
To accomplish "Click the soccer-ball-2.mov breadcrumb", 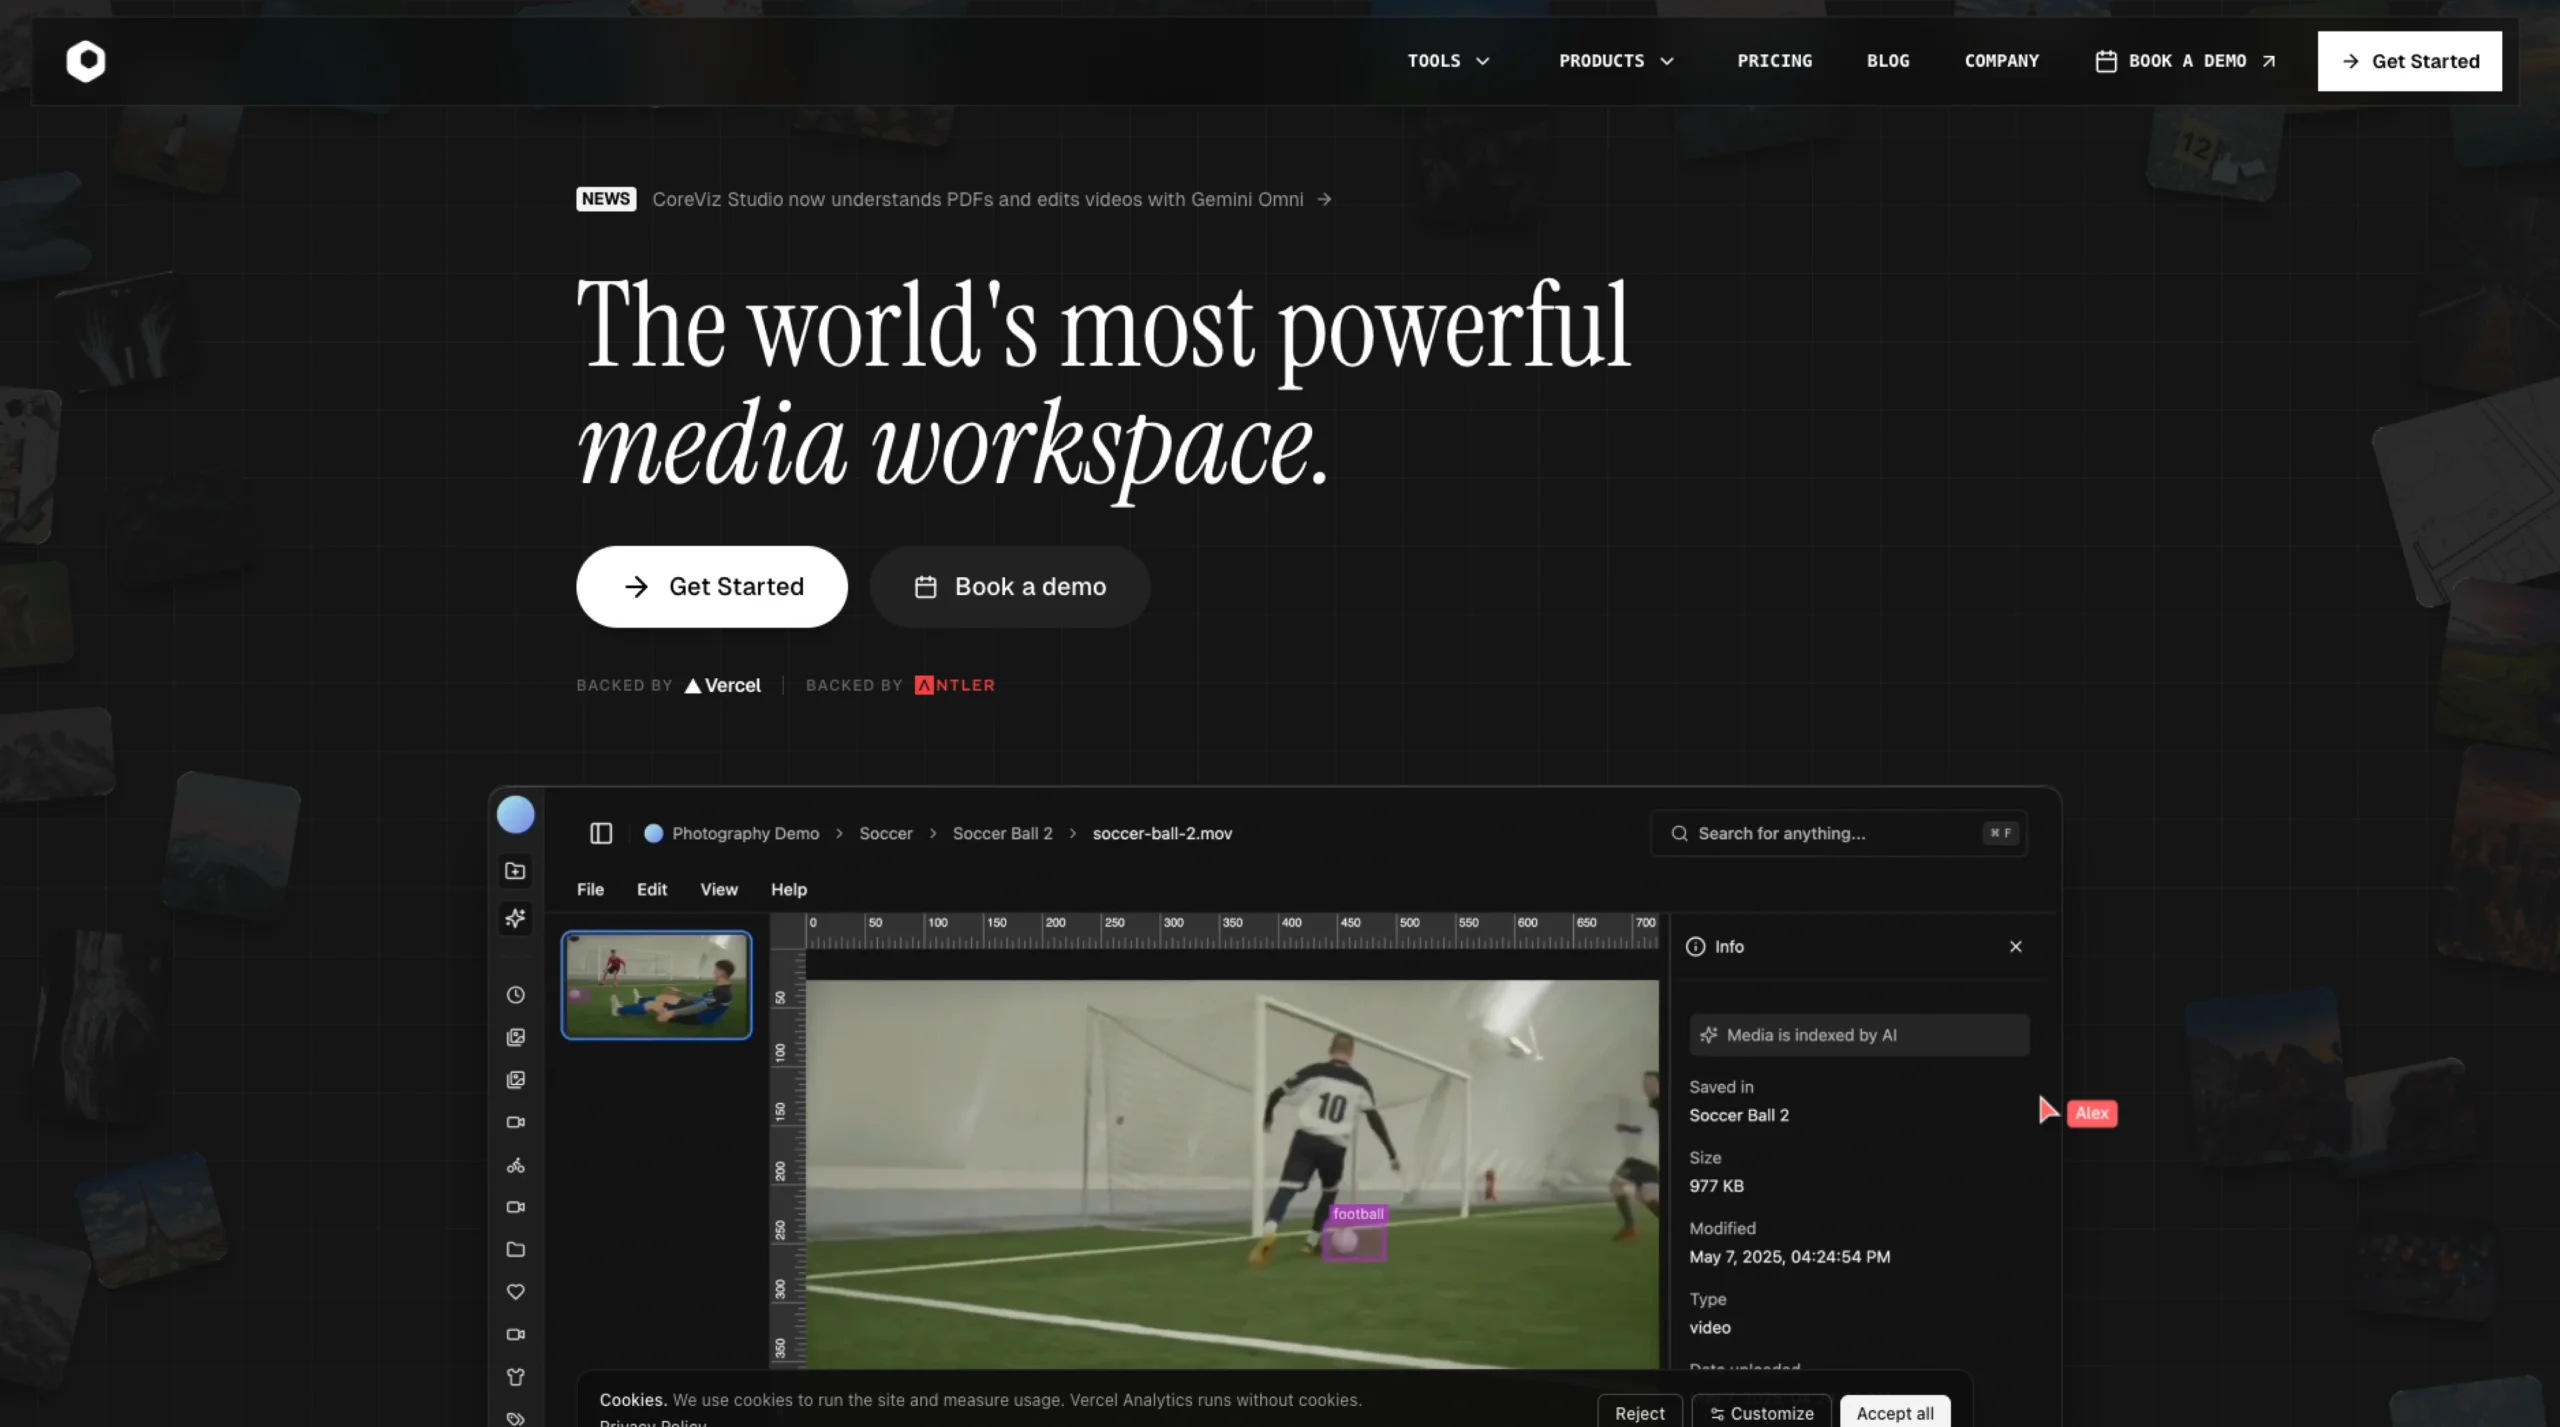I will point(1162,833).
